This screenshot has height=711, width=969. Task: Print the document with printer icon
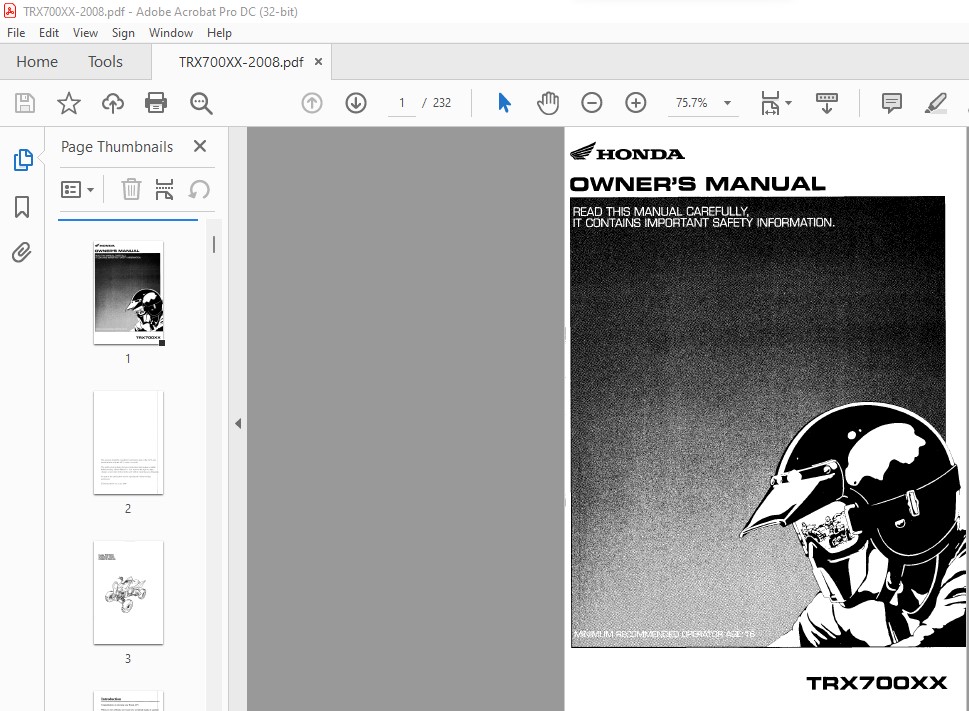pos(156,103)
